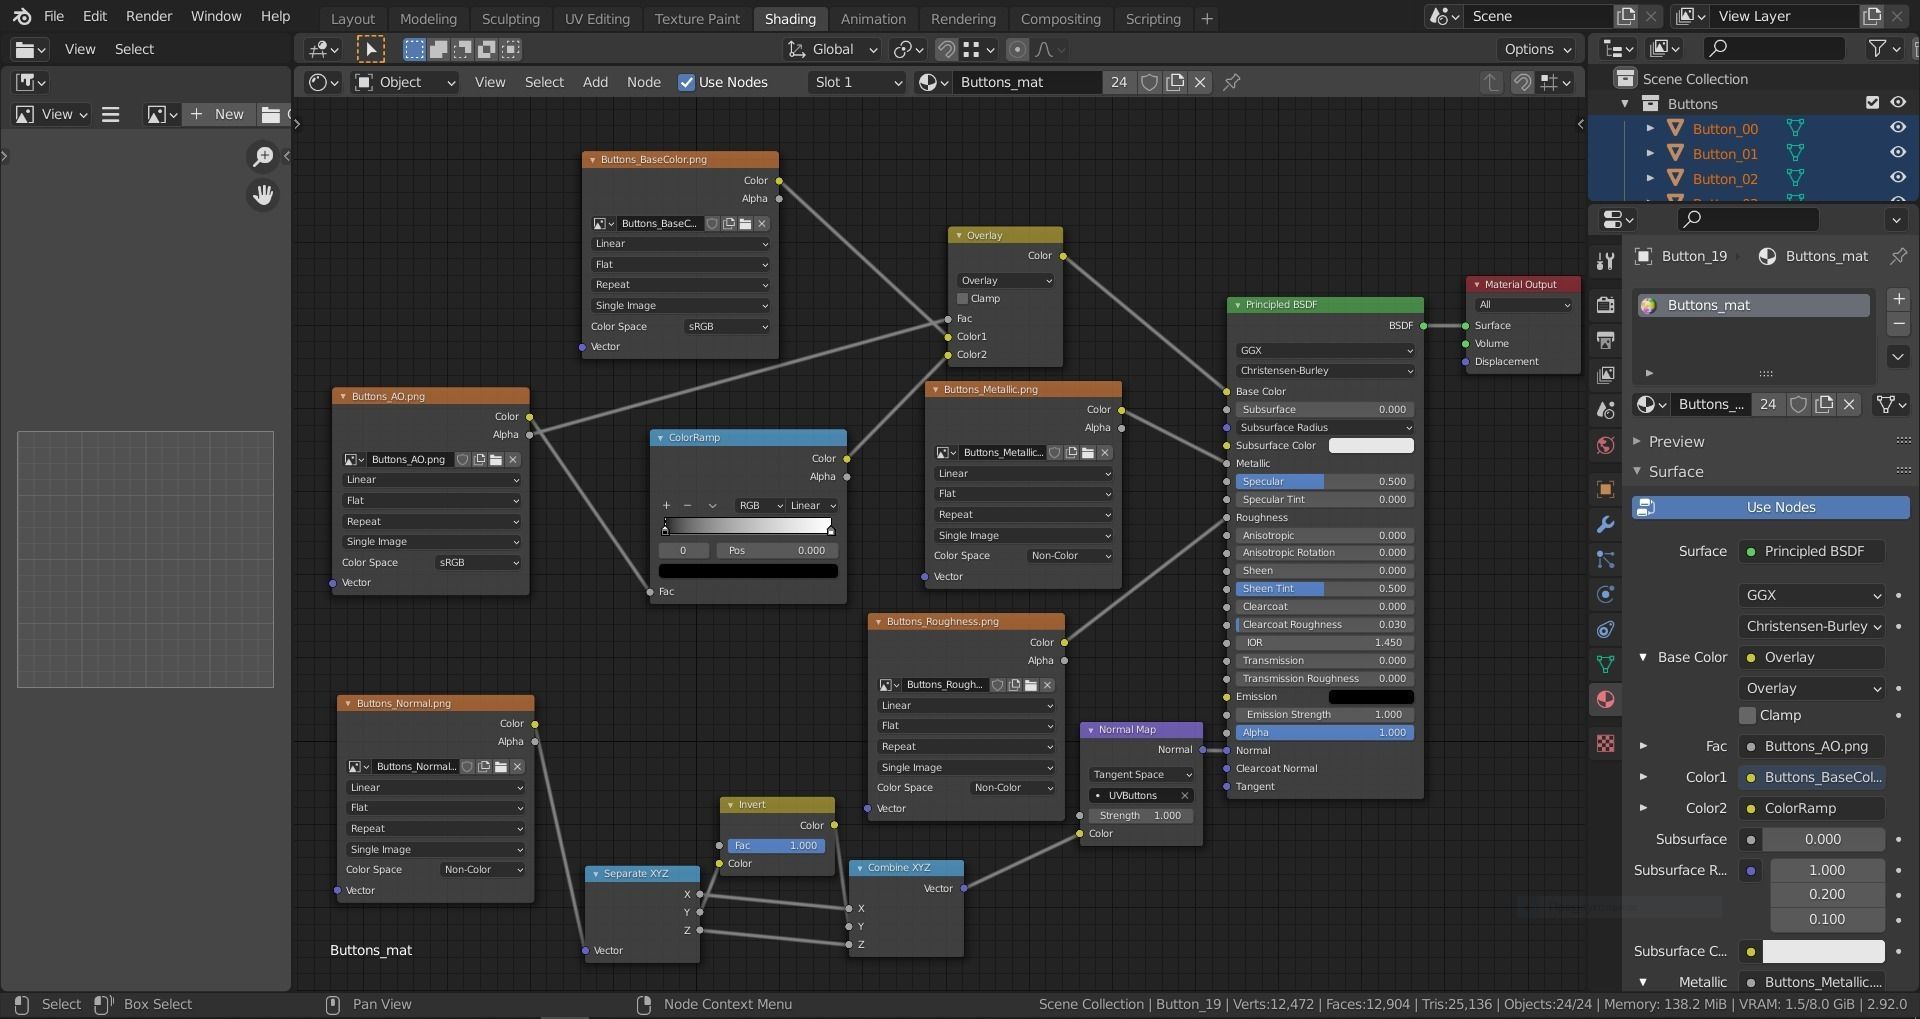Open the Output properties tab
The width and height of the screenshot is (1920, 1019).
coord(1605,340)
